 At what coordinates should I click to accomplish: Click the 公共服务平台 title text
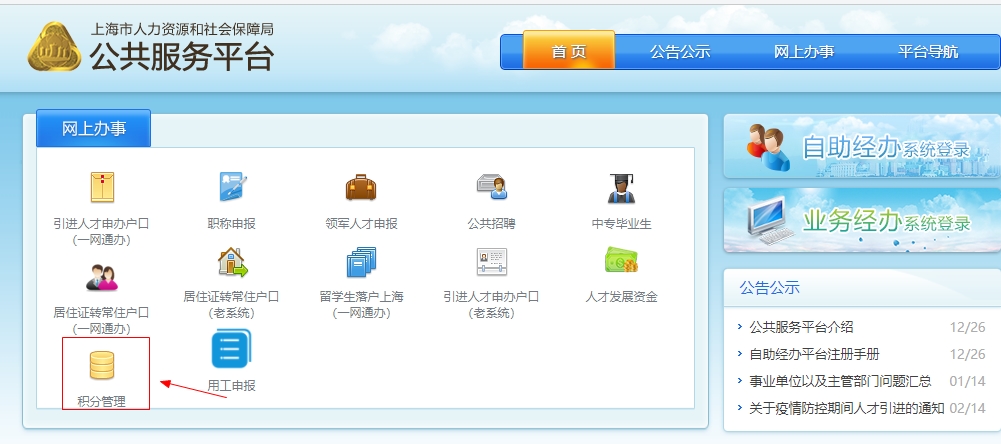pyautogui.click(x=182, y=57)
